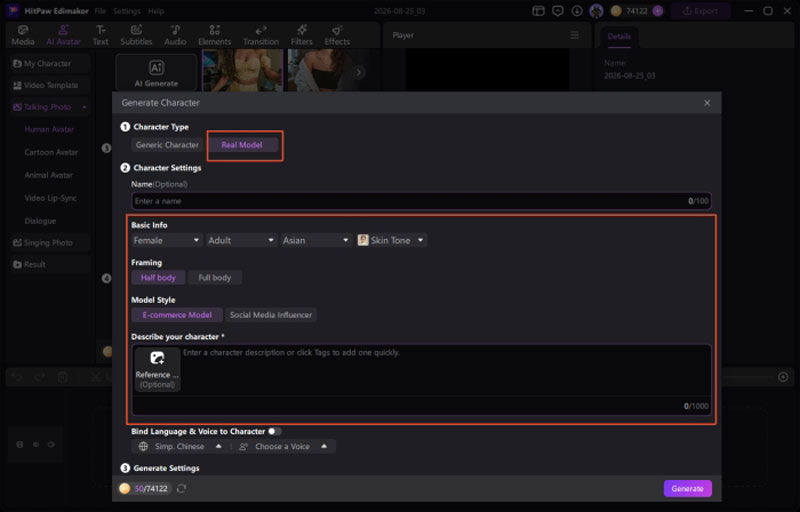This screenshot has width=800, height=512.
Task: Select Real Model character type
Action: pyautogui.click(x=242, y=145)
